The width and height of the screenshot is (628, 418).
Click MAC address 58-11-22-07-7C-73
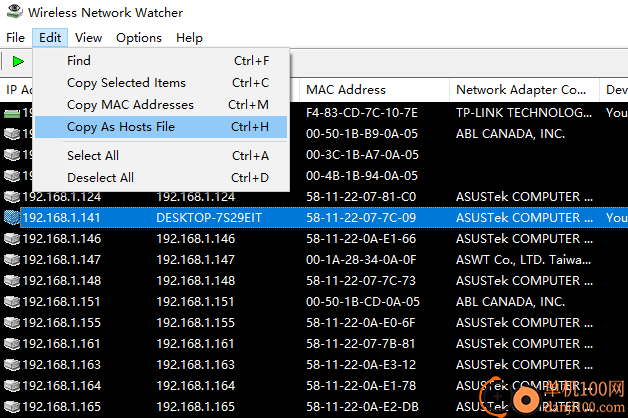(x=361, y=281)
